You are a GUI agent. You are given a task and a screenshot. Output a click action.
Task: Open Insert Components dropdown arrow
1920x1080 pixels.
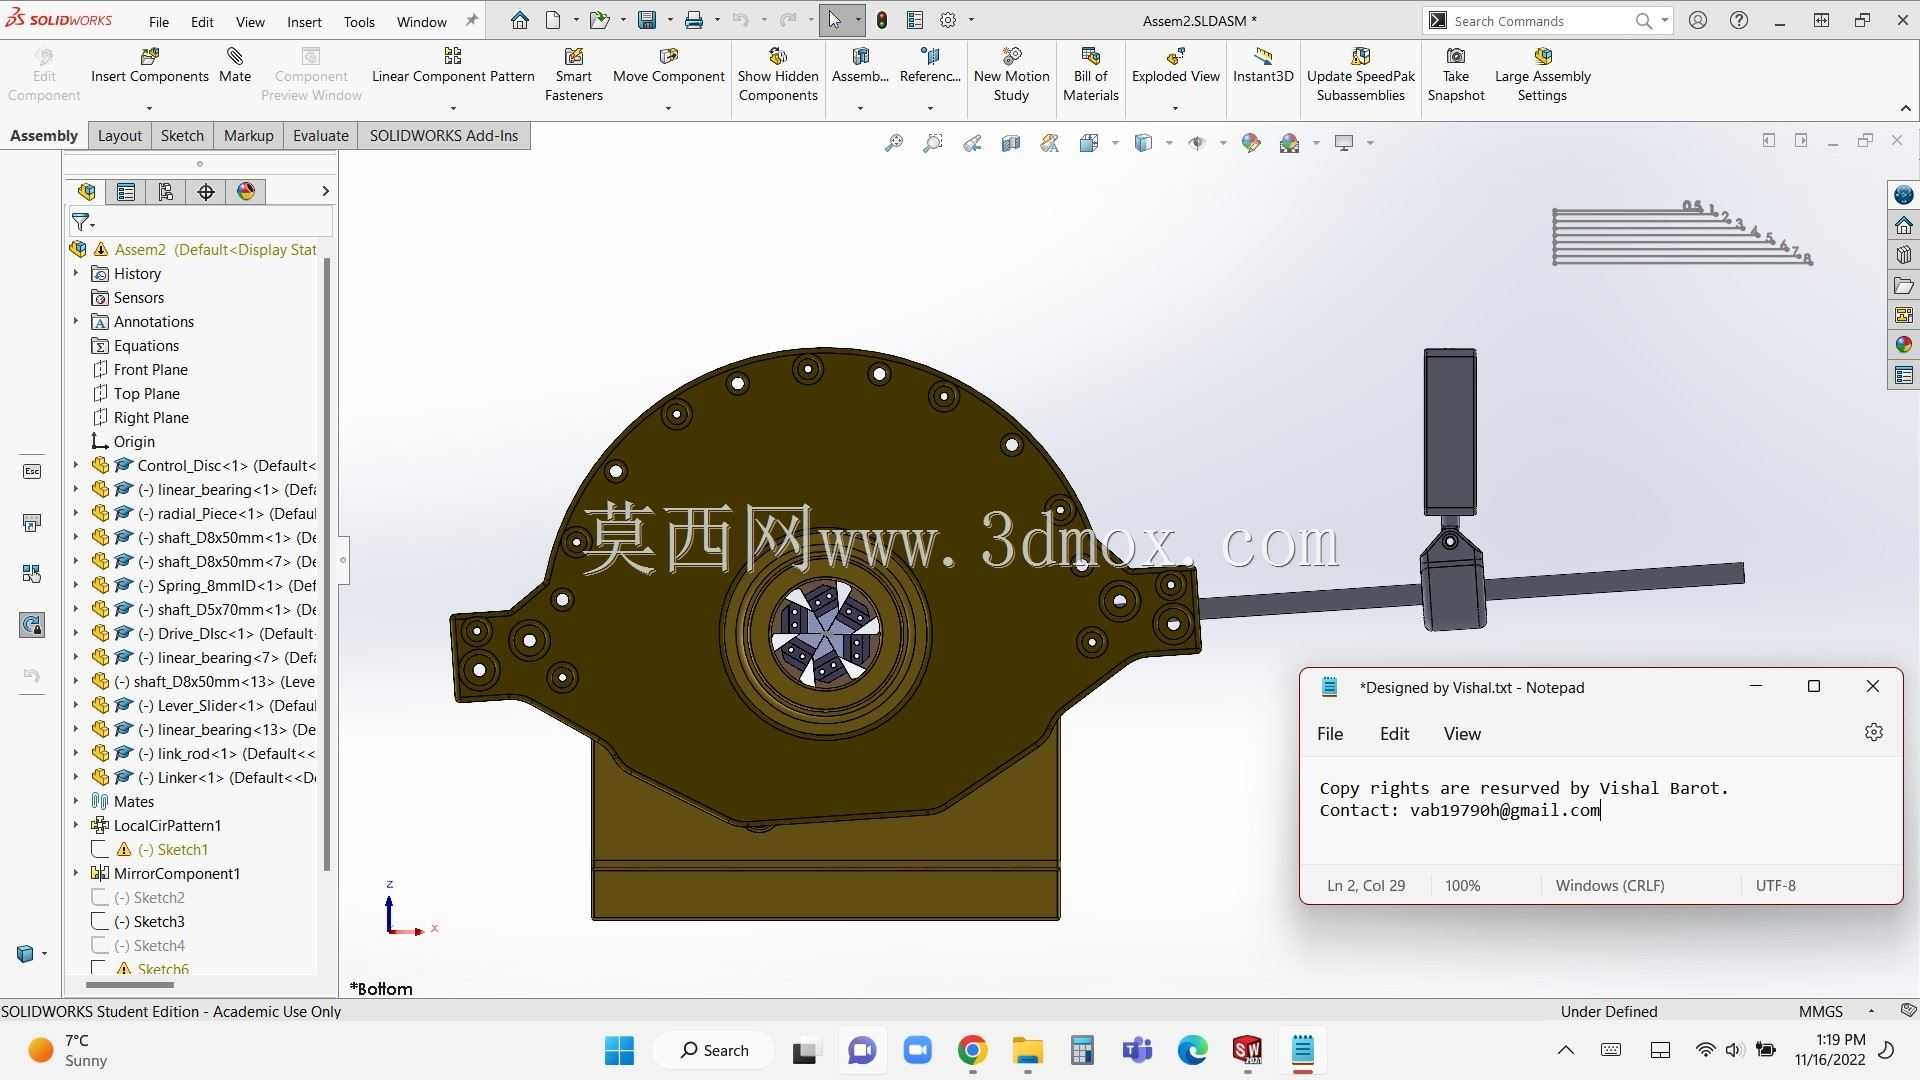149,108
